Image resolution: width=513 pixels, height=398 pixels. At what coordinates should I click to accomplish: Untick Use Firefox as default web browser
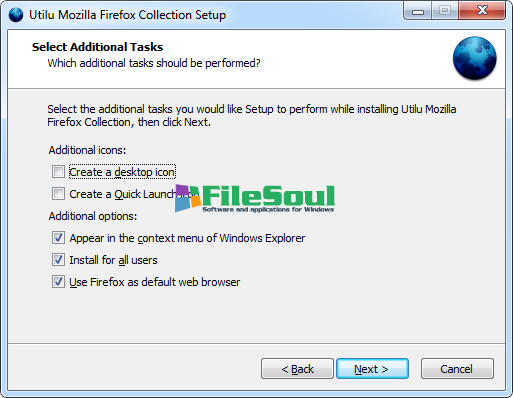58,282
